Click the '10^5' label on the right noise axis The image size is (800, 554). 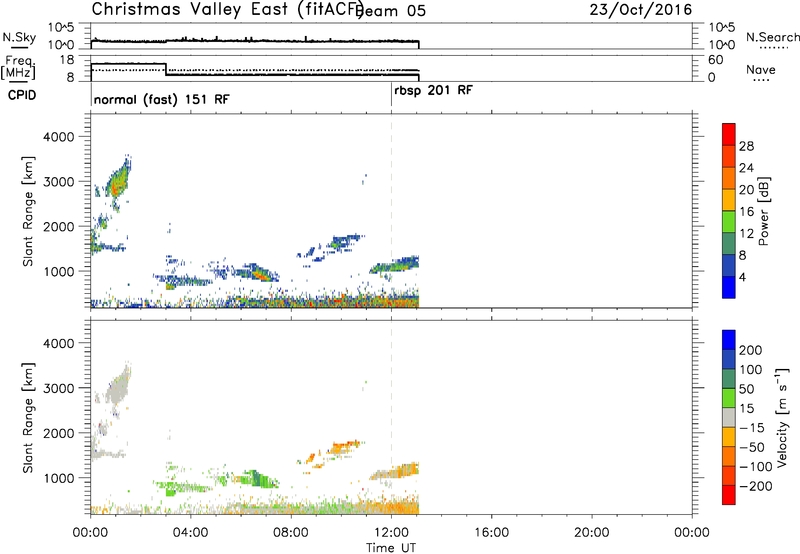click(x=722, y=27)
